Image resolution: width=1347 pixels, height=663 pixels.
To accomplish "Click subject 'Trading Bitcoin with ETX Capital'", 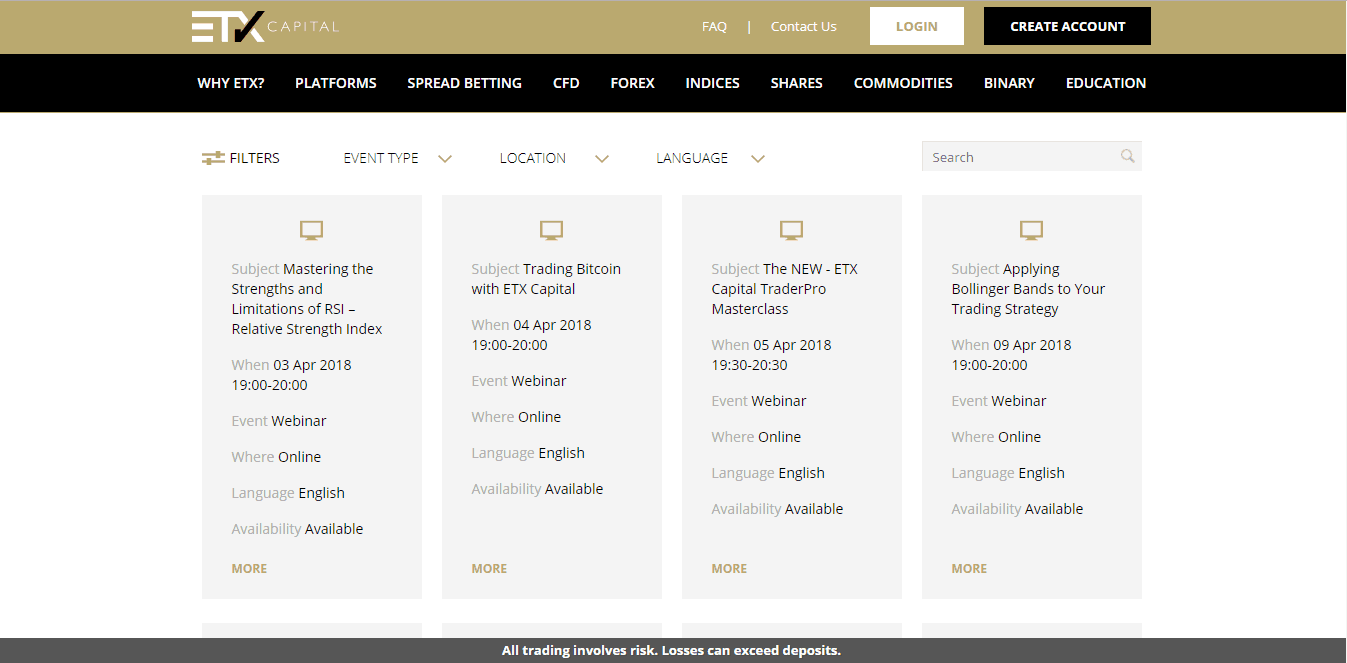I will [547, 279].
